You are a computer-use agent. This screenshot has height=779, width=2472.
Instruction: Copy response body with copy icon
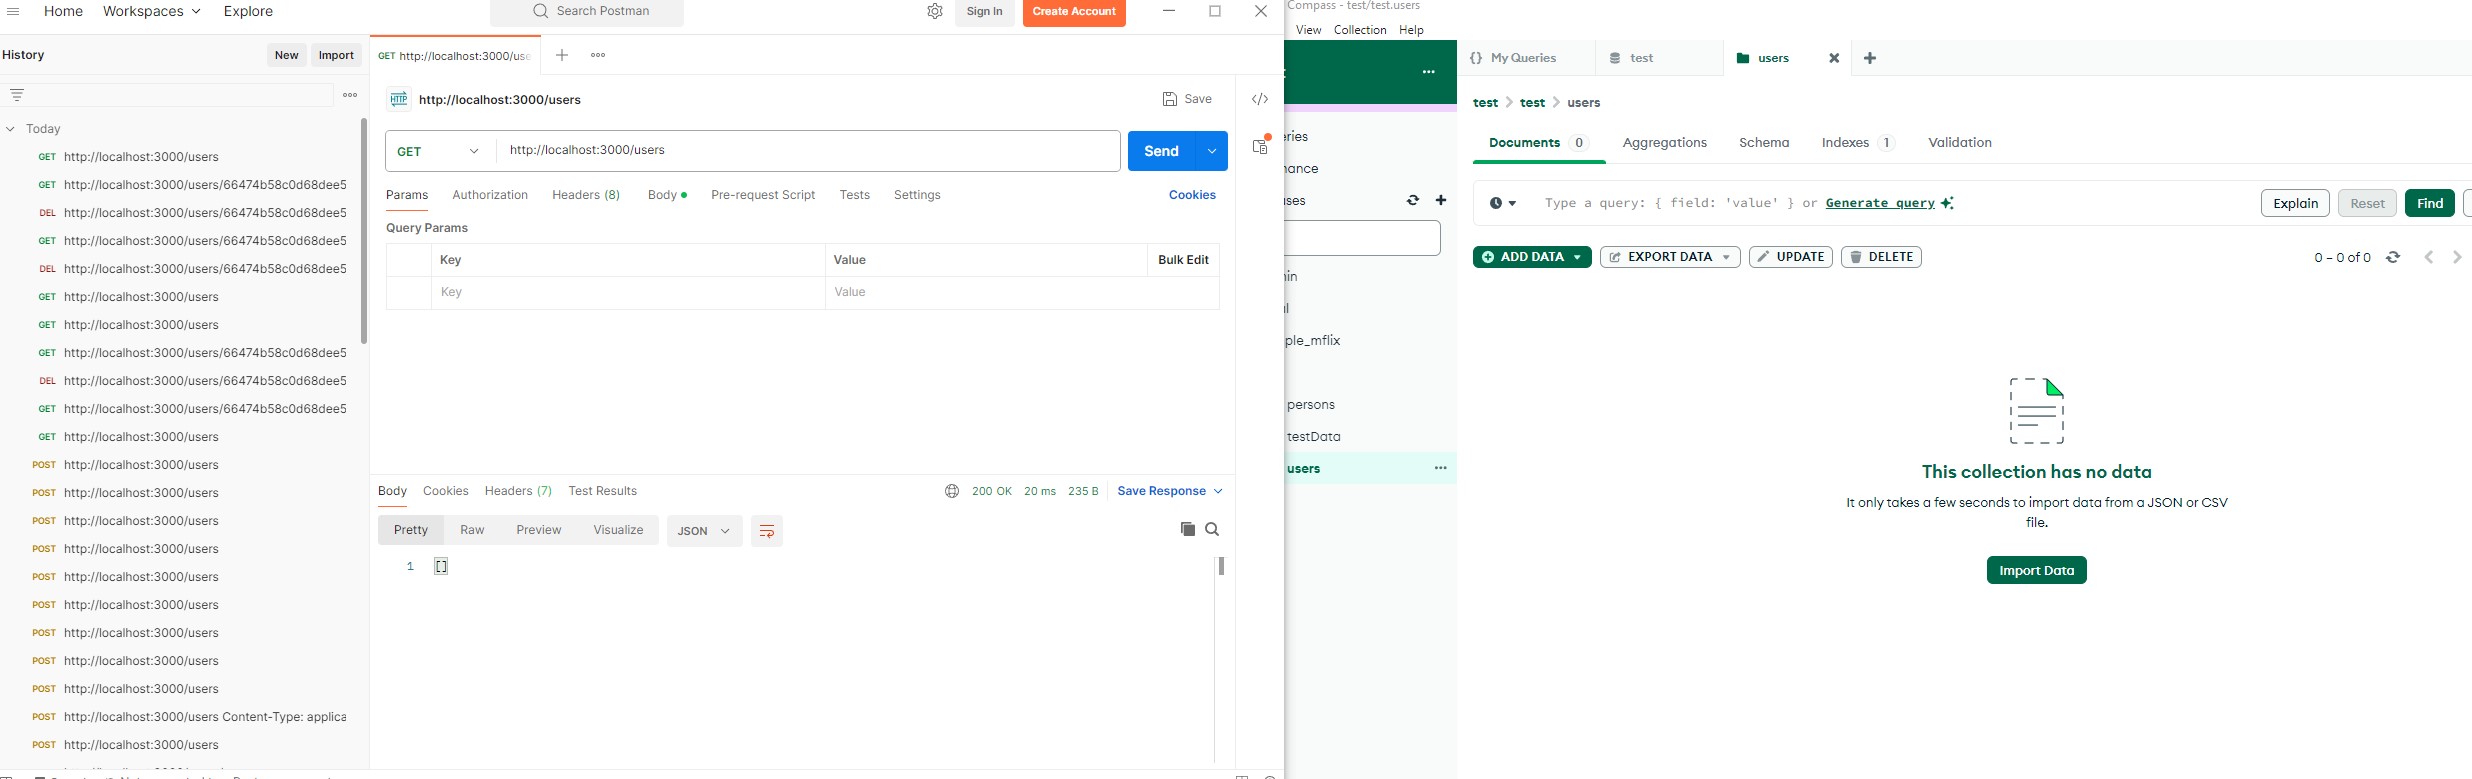[1187, 529]
